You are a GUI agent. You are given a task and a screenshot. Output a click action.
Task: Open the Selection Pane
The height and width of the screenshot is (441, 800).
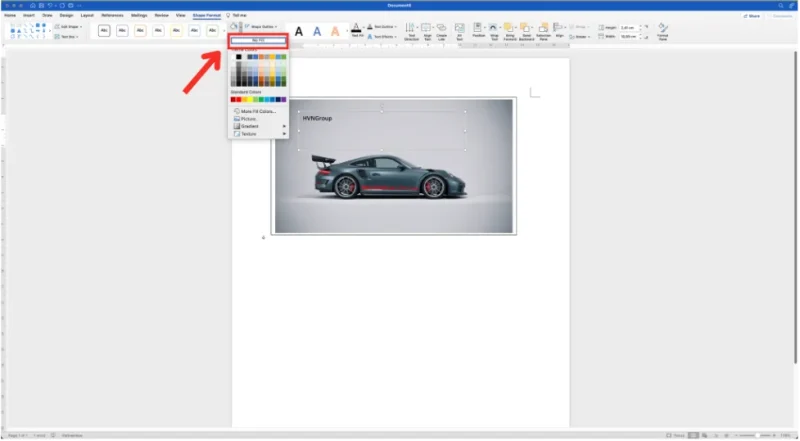[x=543, y=32]
